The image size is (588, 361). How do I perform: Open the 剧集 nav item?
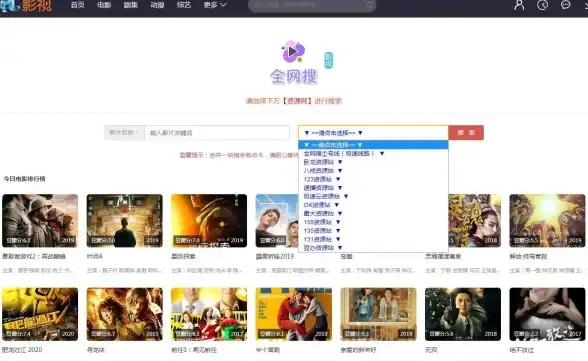click(130, 5)
